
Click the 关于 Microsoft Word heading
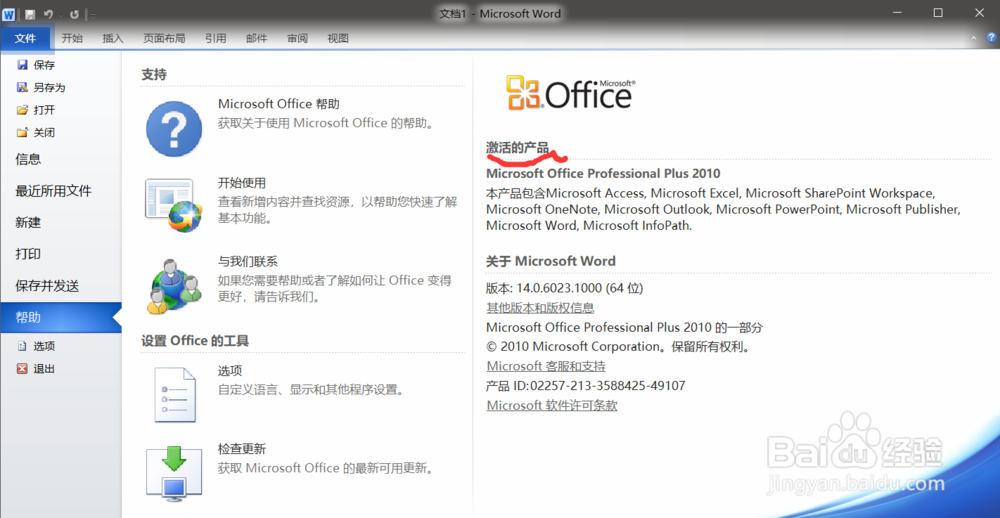tap(550, 261)
